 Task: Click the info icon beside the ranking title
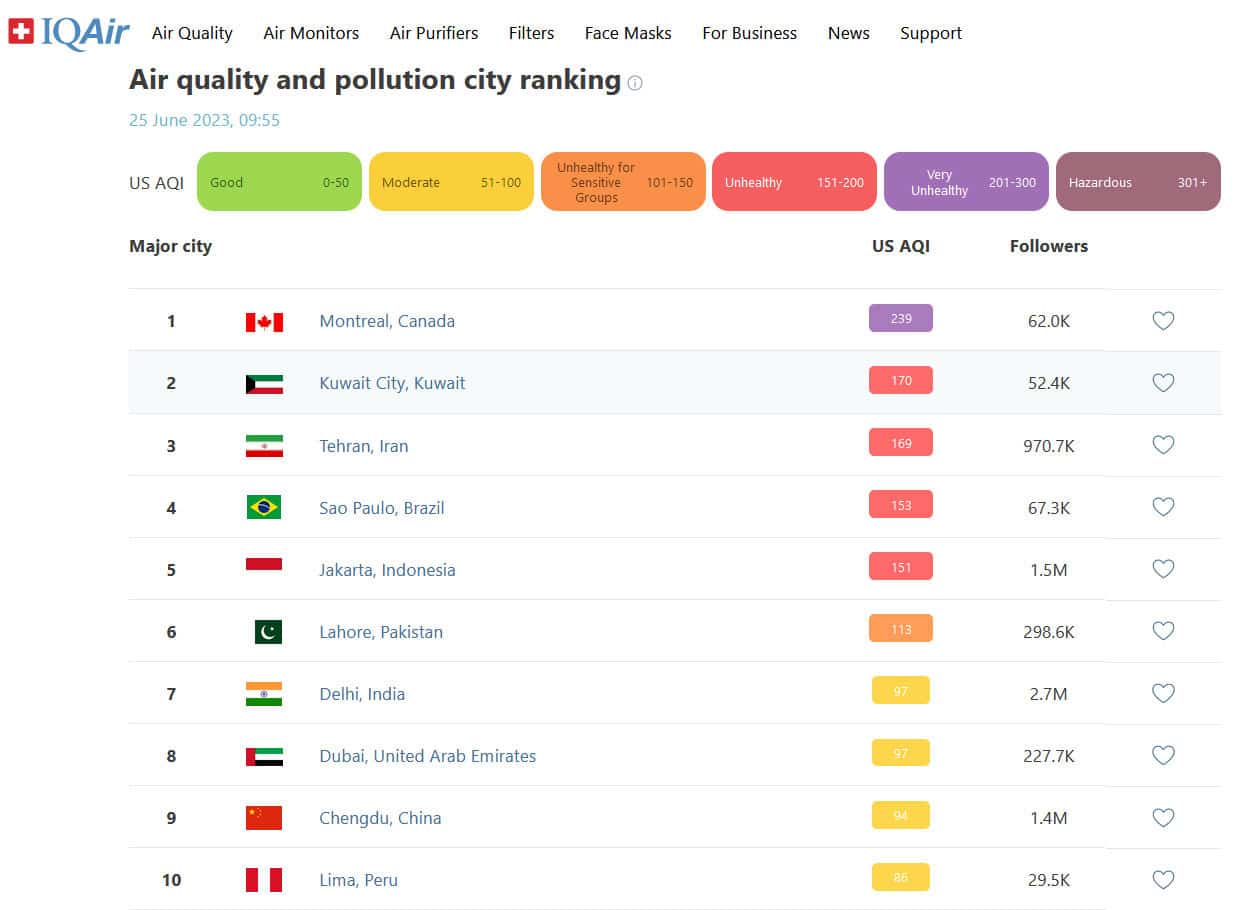tap(636, 84)
